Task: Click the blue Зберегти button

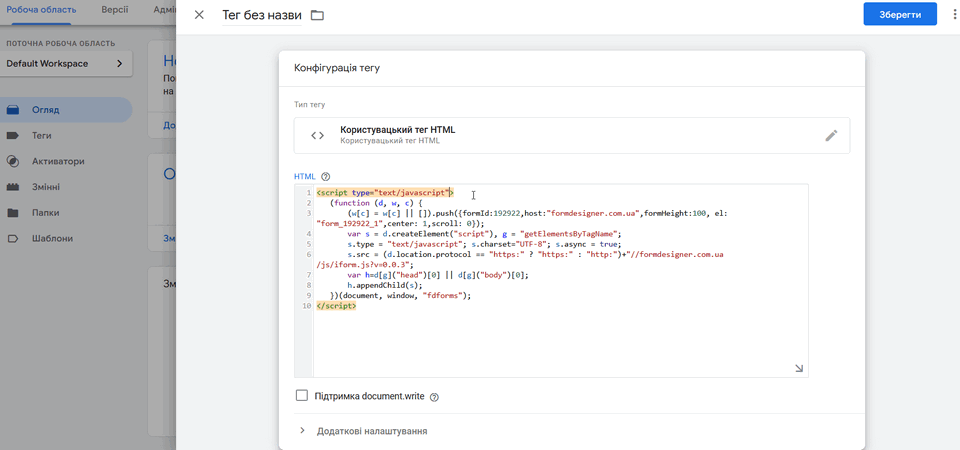Action: click(x=900, y=15)
